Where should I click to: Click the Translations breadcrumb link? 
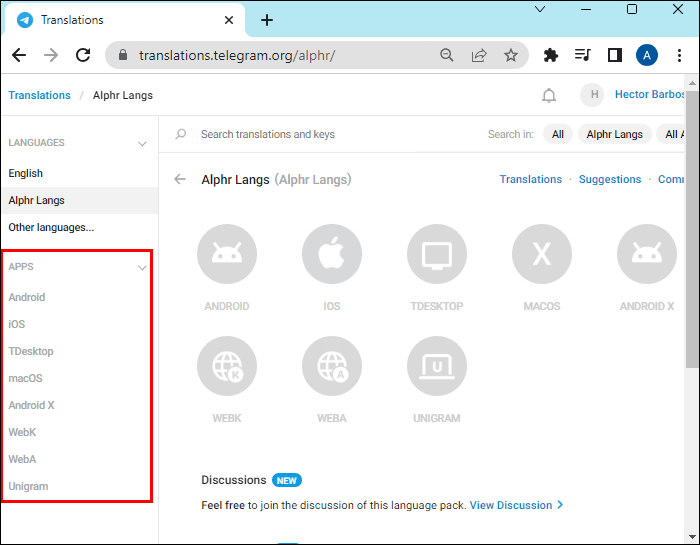[x=39, y=95]
